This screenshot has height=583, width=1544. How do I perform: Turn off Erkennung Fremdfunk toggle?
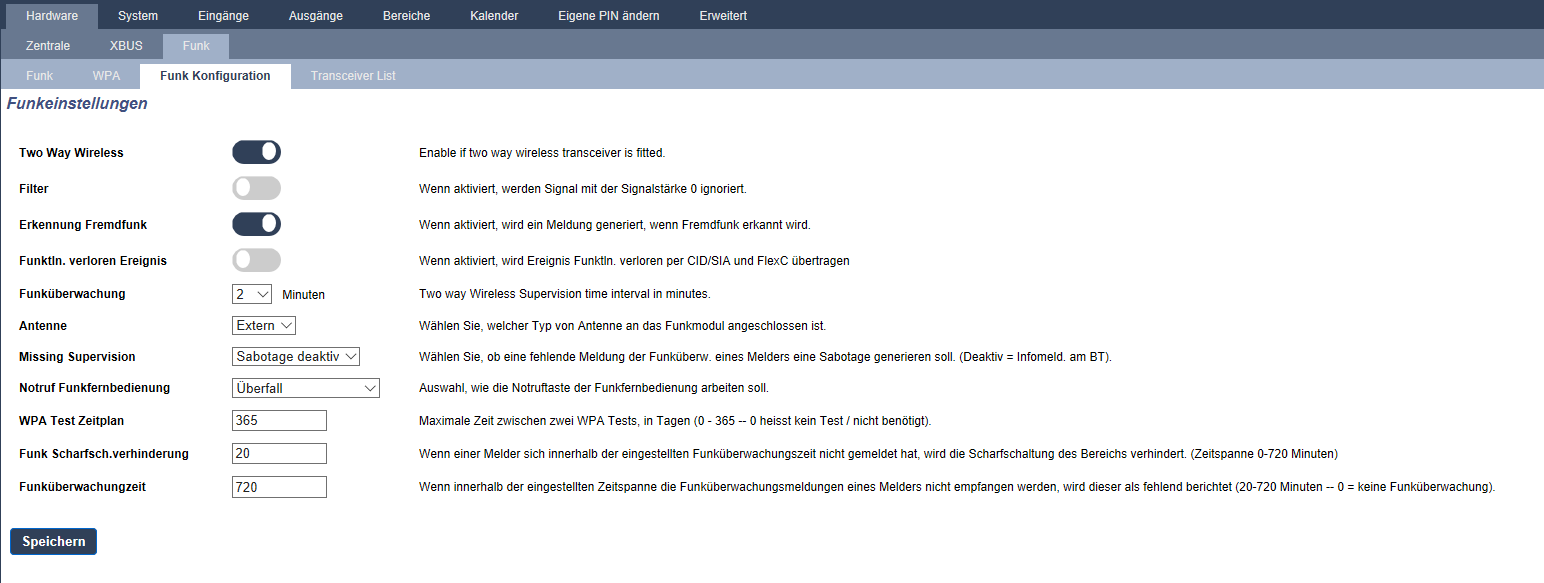pos(256,224)
